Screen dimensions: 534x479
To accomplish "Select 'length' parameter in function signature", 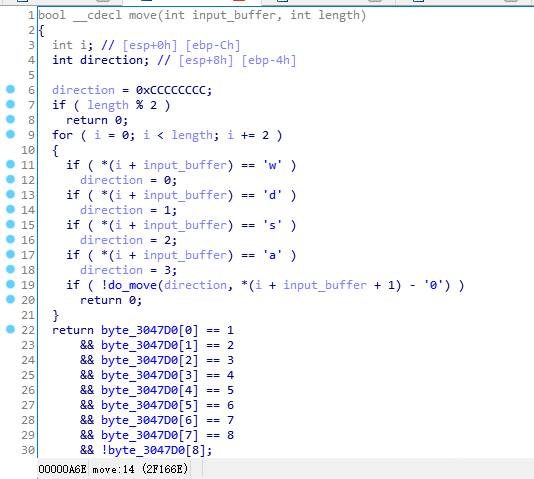I will point(339,16).
